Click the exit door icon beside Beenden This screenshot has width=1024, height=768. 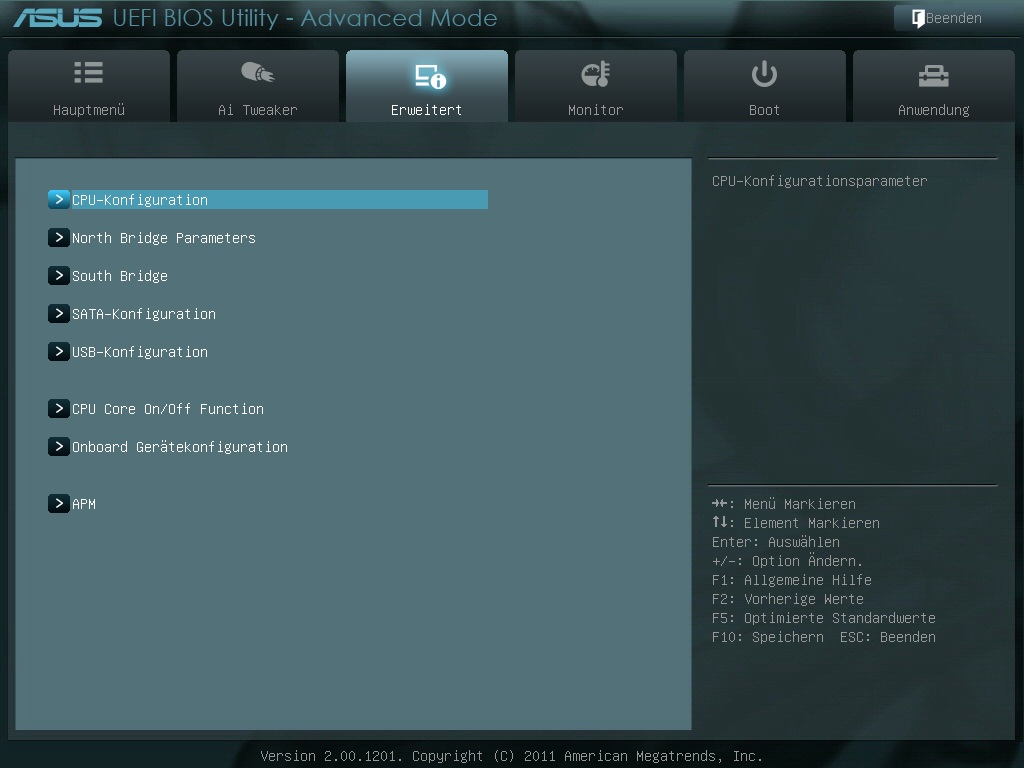(918, 18)
